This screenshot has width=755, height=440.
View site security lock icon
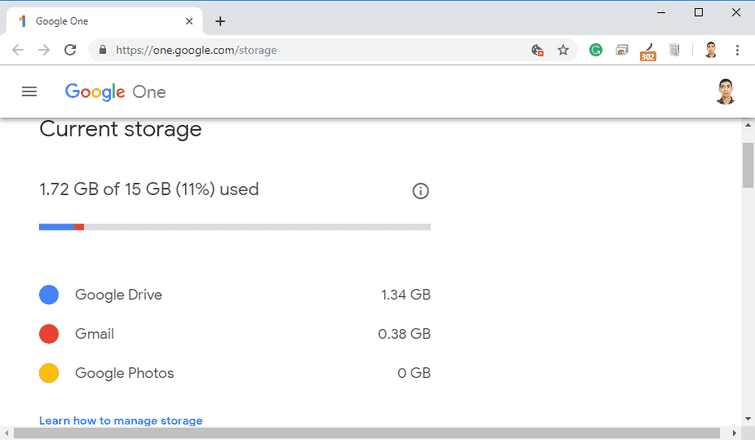tap(102, 50)
